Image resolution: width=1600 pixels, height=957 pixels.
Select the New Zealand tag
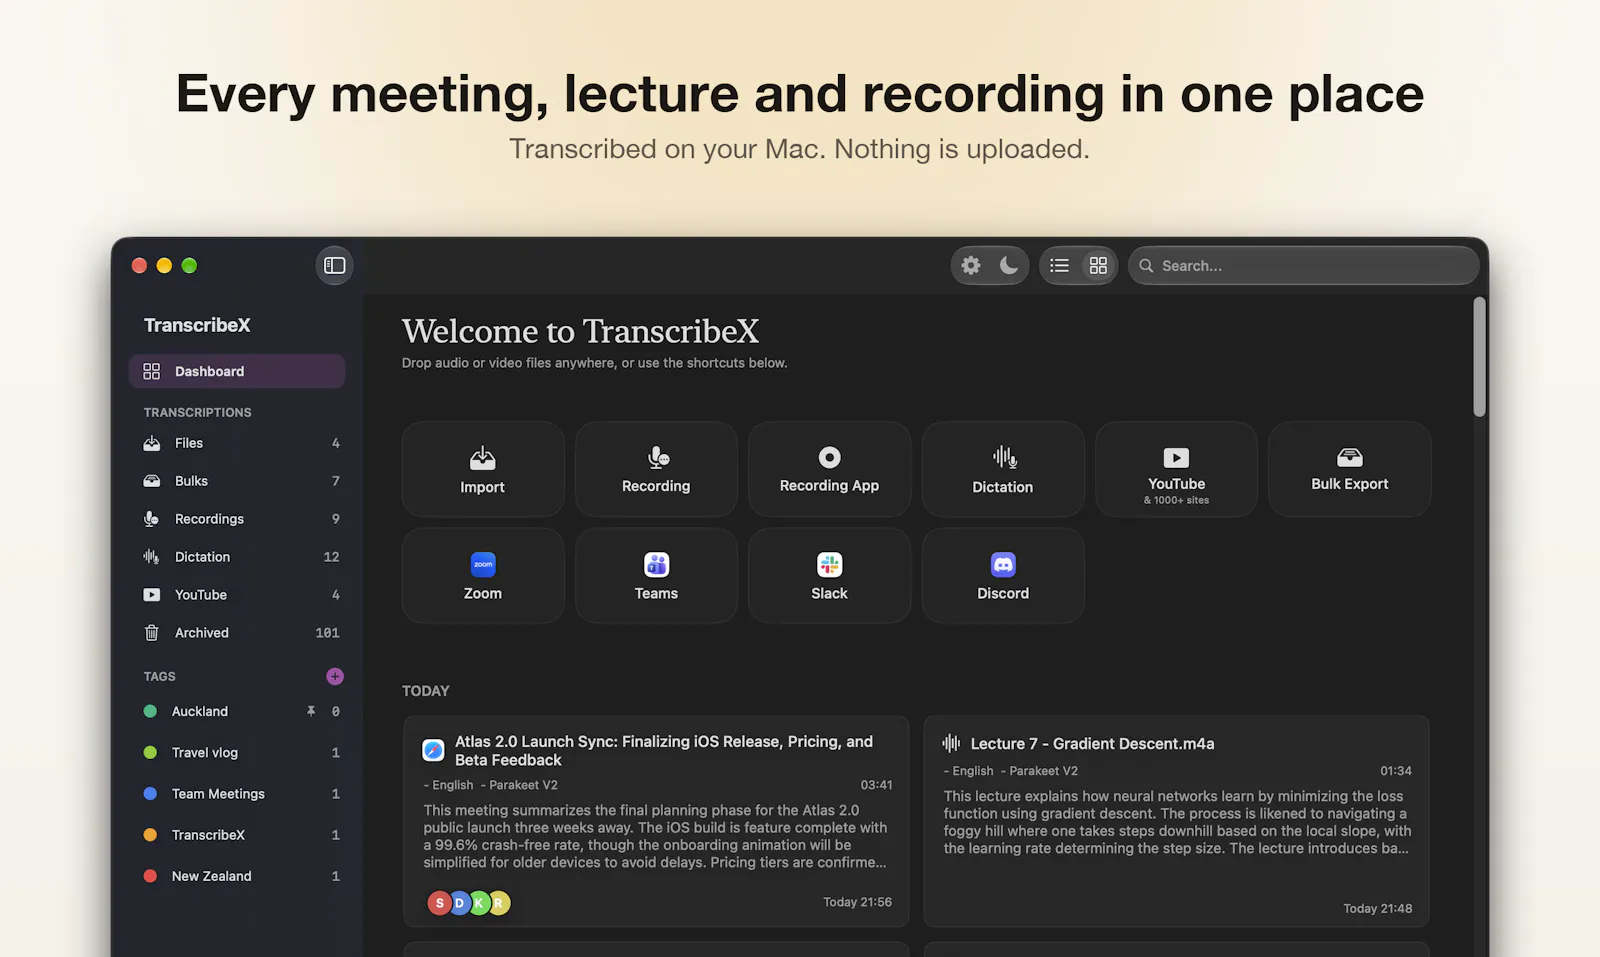pos(237,876)
